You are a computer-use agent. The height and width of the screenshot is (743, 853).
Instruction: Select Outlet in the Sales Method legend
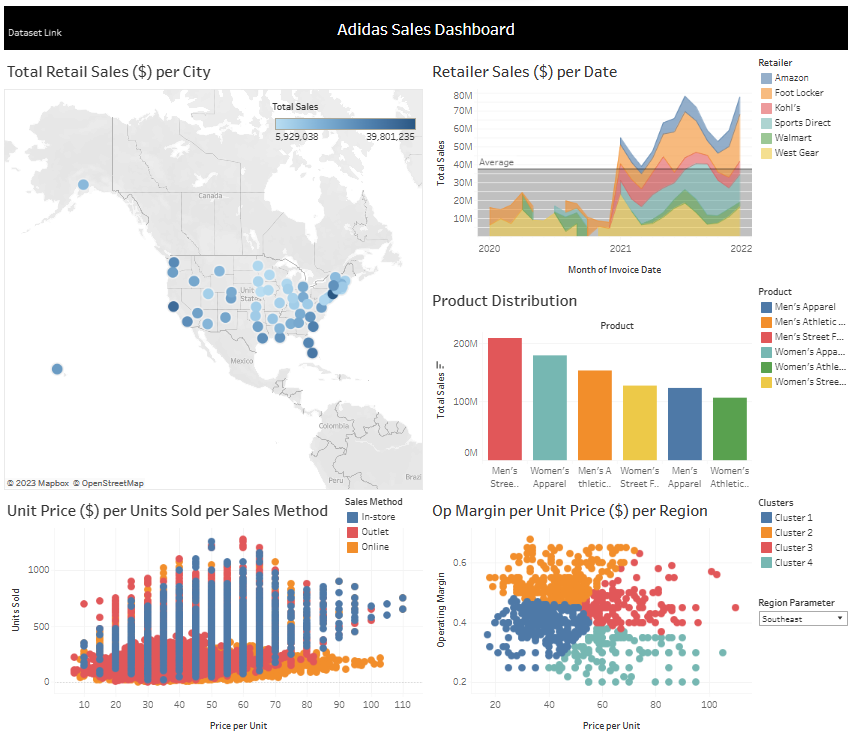pyautogui.click(x=352, y=532)
